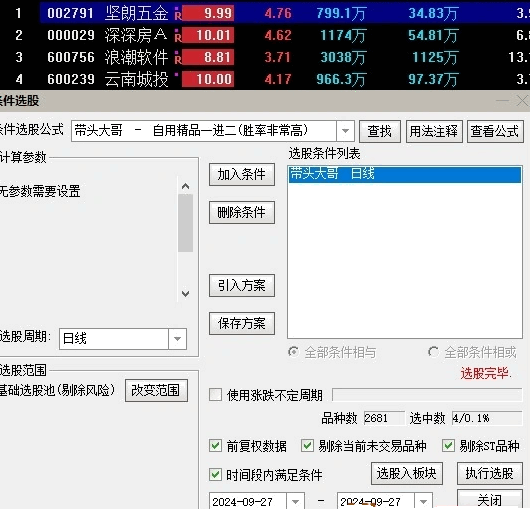Toggle 剔除当前未交易品种 checkbox
Viewport: 530px width, 509px height.
(307, 446)
